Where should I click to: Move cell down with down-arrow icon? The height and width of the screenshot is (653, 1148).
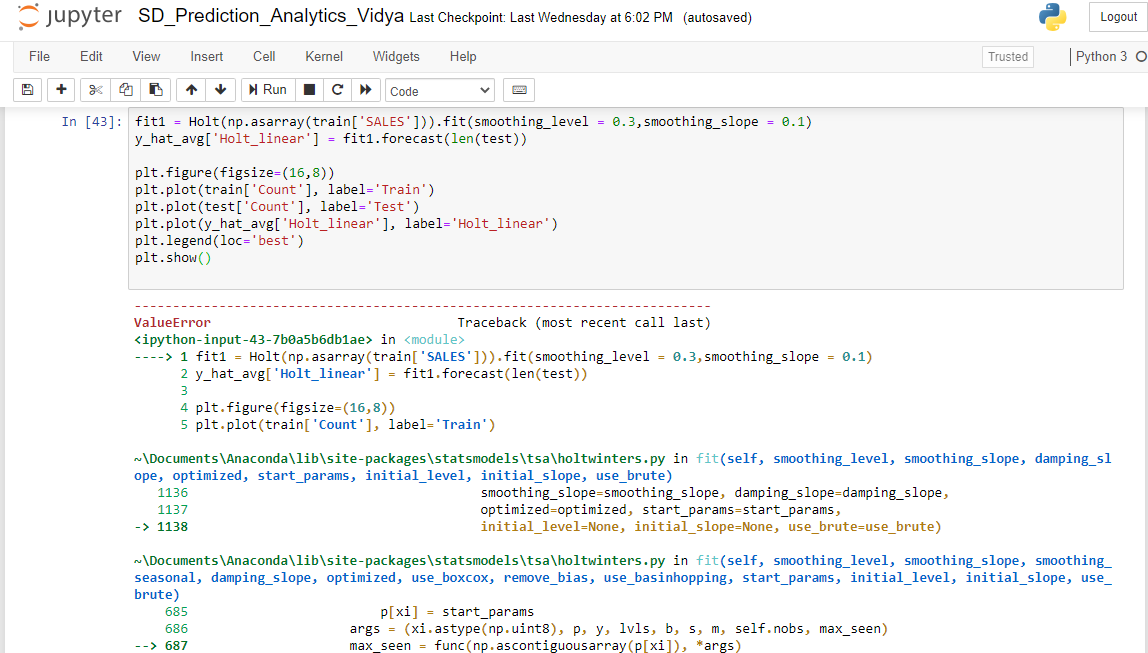pyautogui.click(x=219, y=89)
